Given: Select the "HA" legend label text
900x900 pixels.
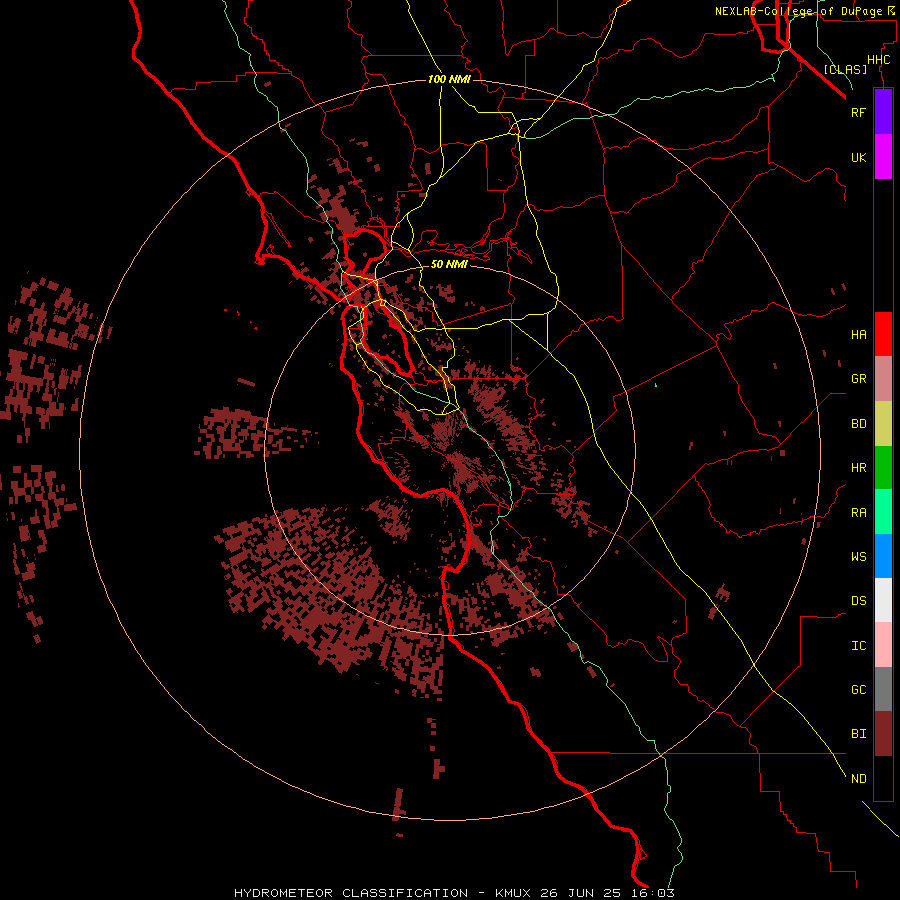Looking at the screenshot, I should 858,334.
